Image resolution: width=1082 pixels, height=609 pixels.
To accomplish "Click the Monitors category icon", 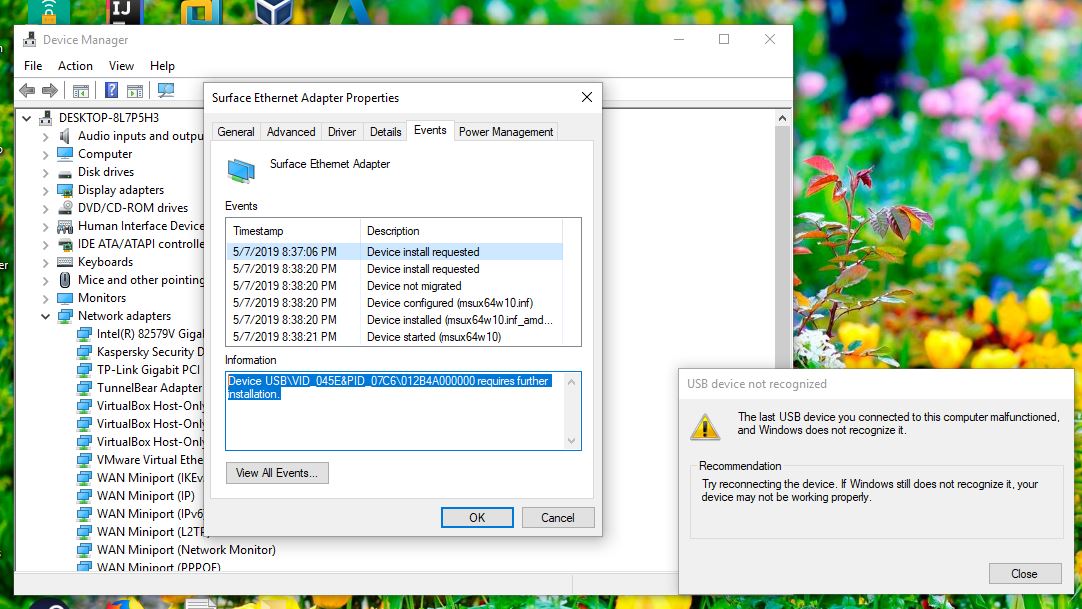I will 65,298.
